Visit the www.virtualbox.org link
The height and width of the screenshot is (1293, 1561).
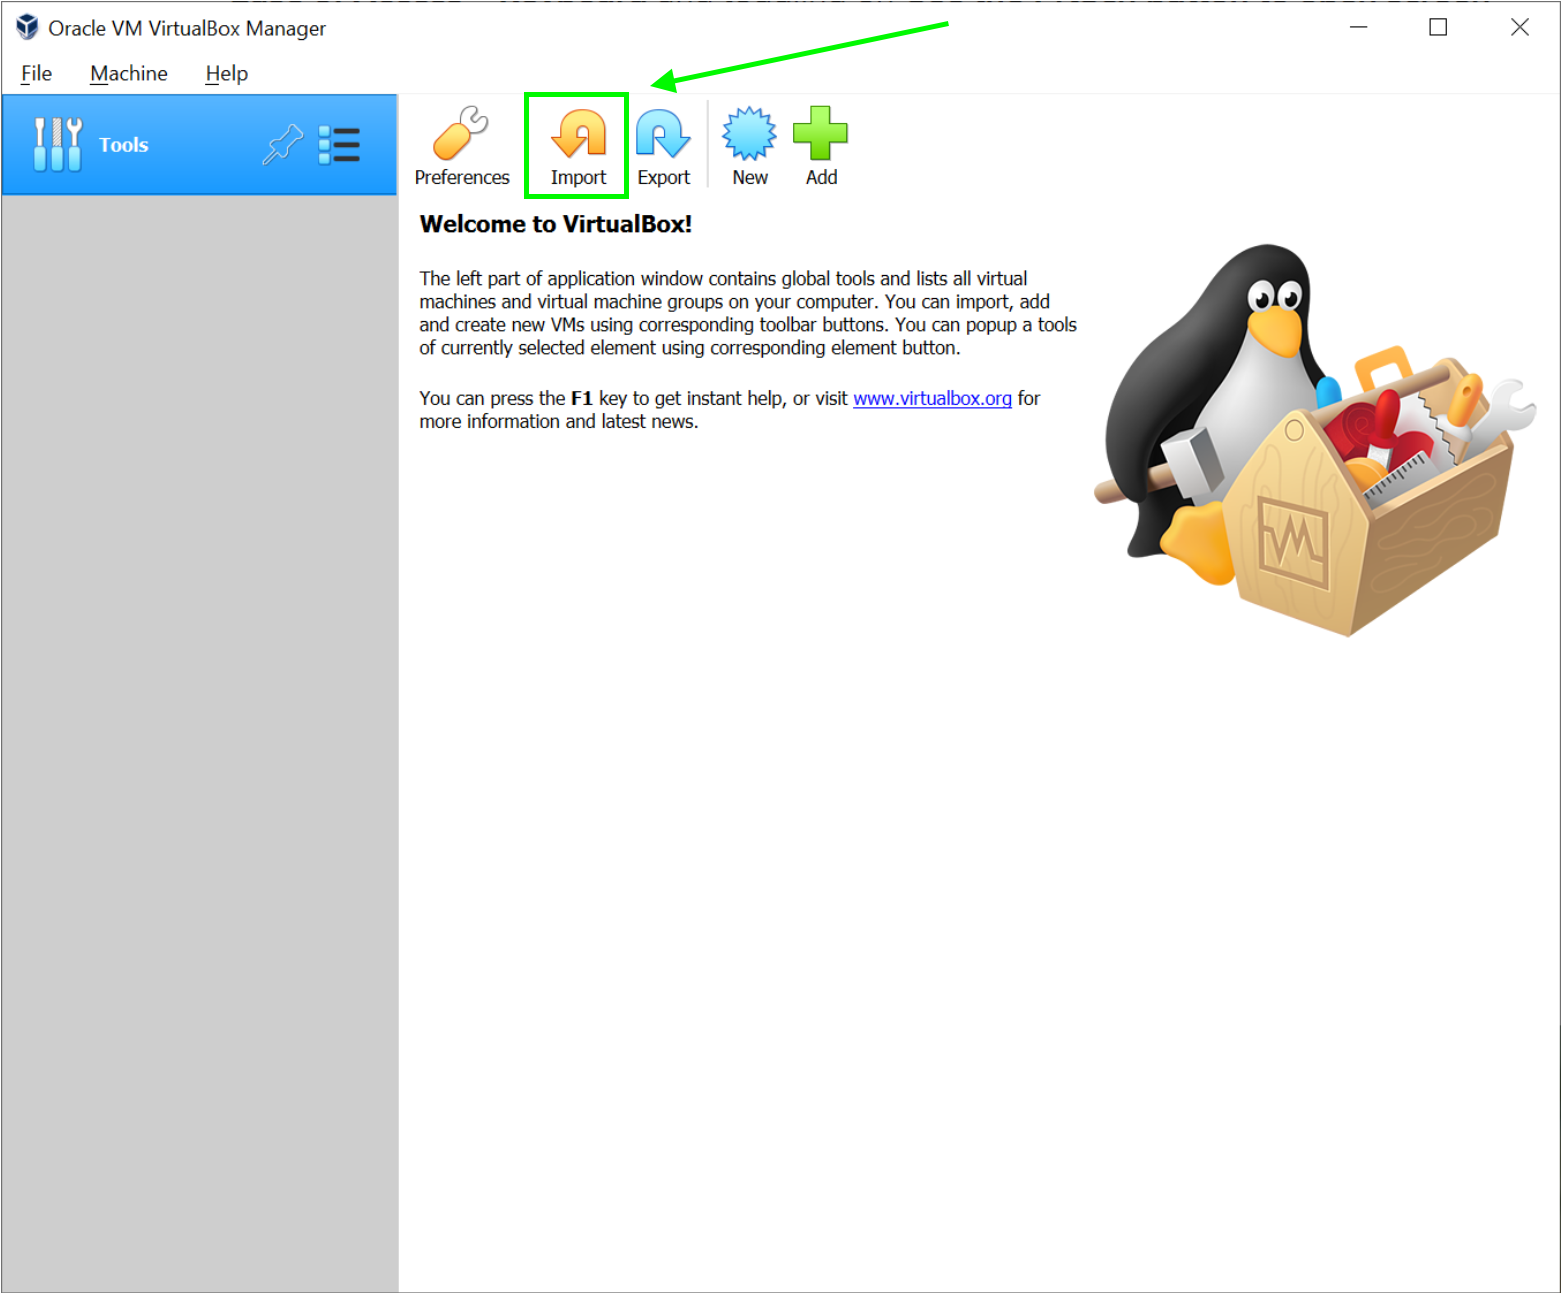click(932, 398)
